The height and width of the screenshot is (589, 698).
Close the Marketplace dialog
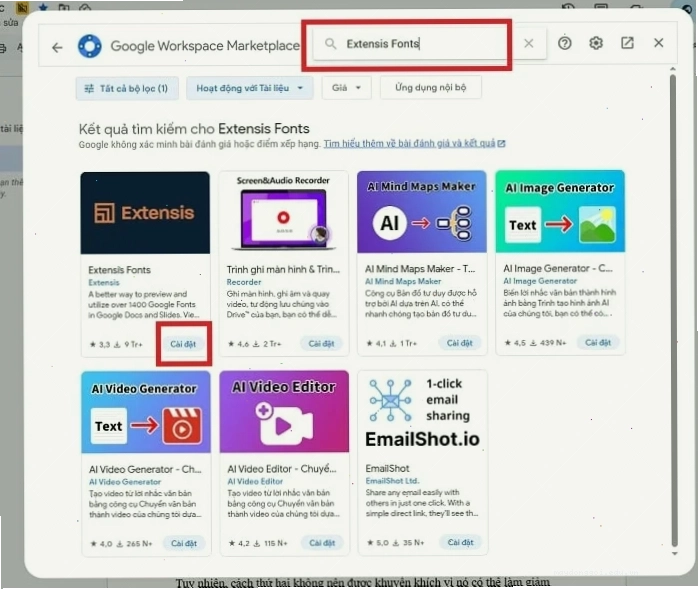click(658, 43)
